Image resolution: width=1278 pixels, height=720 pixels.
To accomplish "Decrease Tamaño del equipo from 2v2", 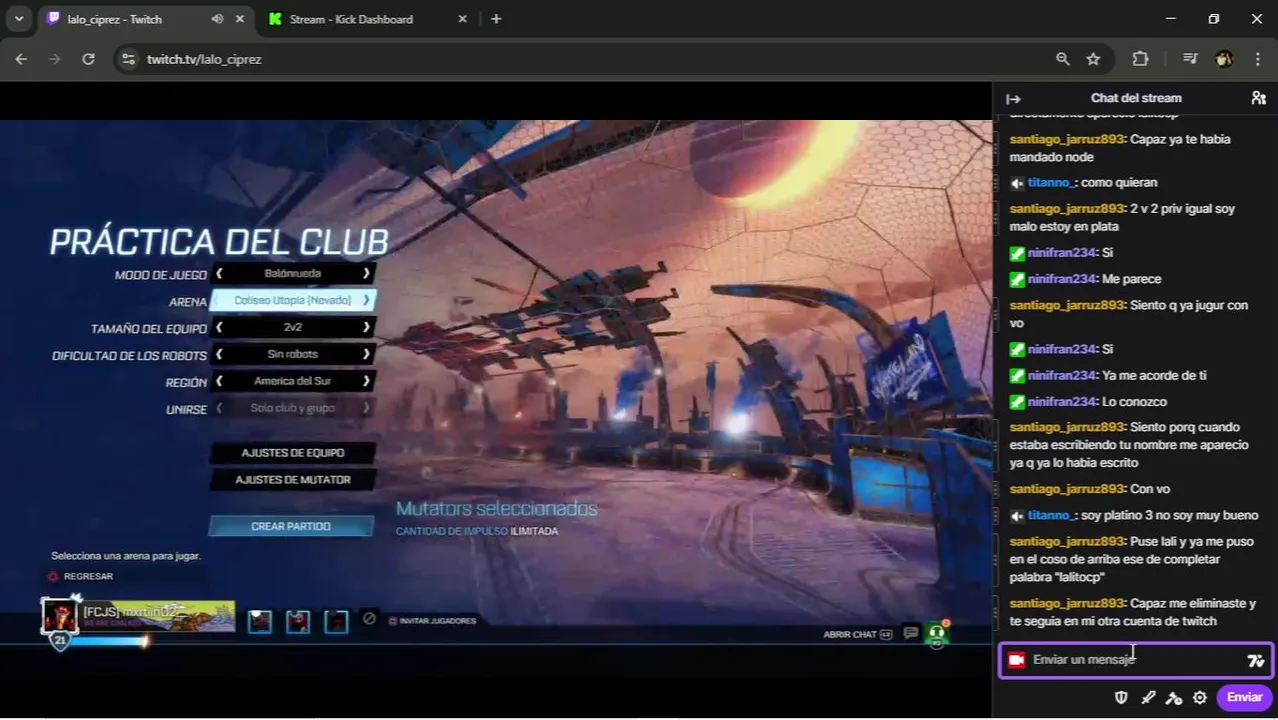I will [220, 327].
